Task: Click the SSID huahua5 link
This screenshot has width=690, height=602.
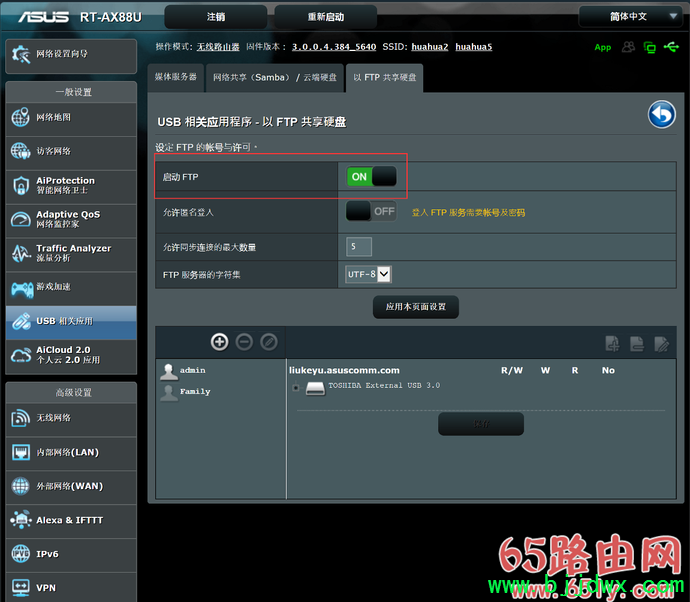Action: [473, 47]
